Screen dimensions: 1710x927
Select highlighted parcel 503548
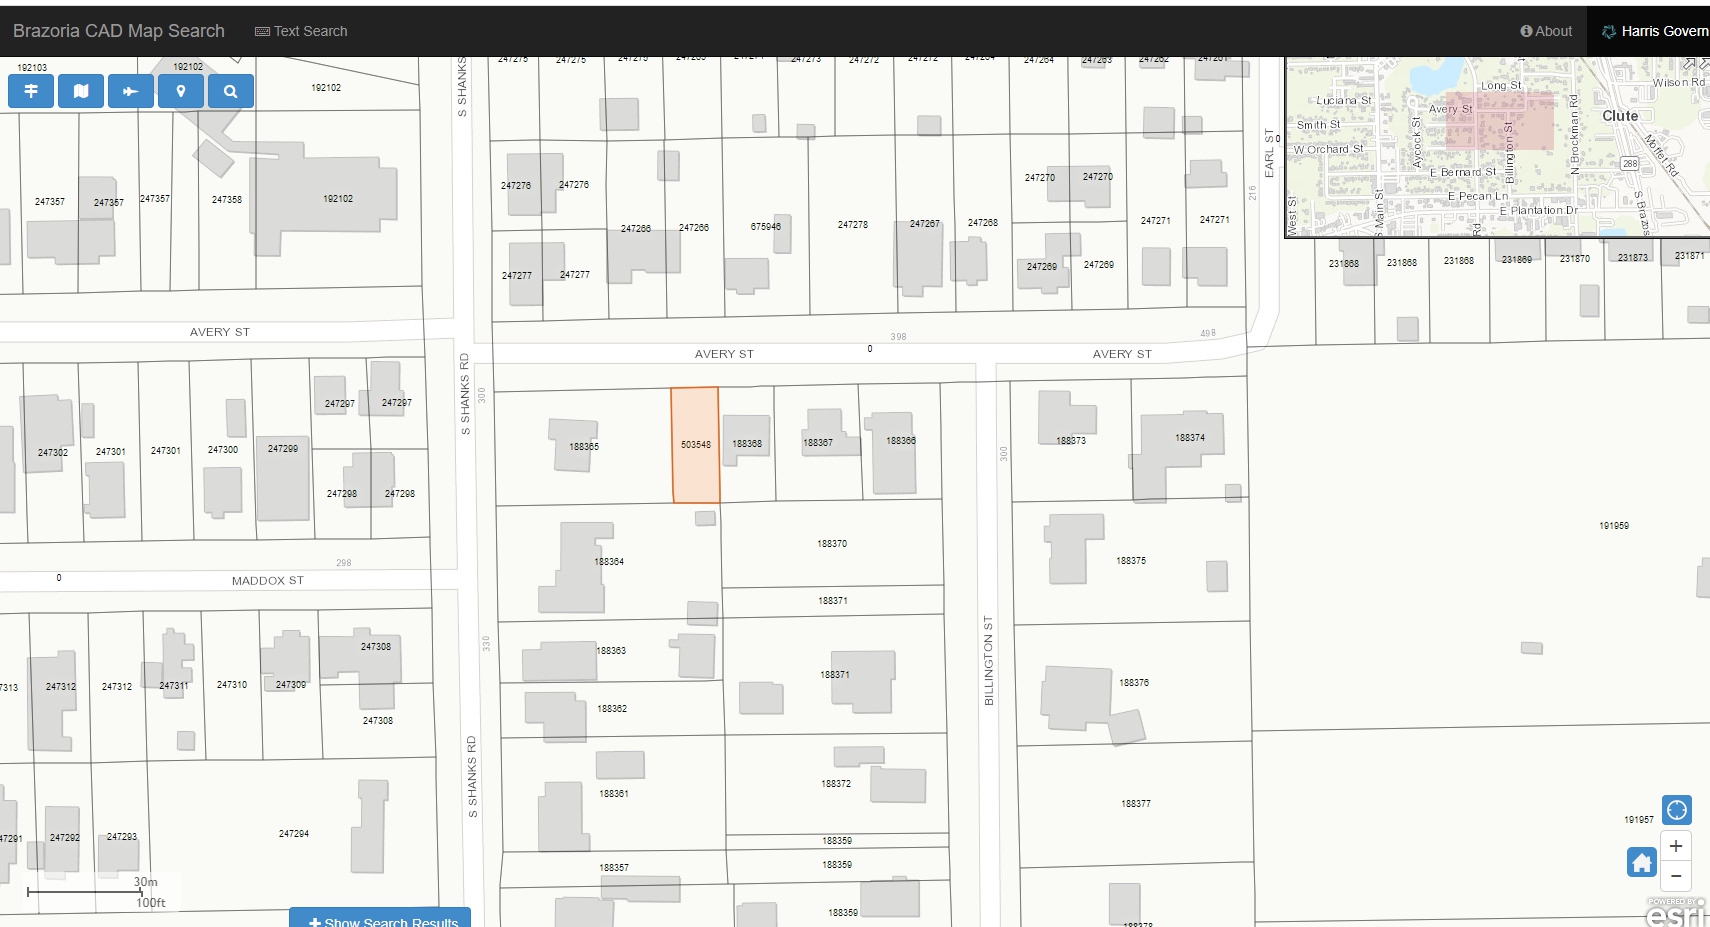(695, 445)
